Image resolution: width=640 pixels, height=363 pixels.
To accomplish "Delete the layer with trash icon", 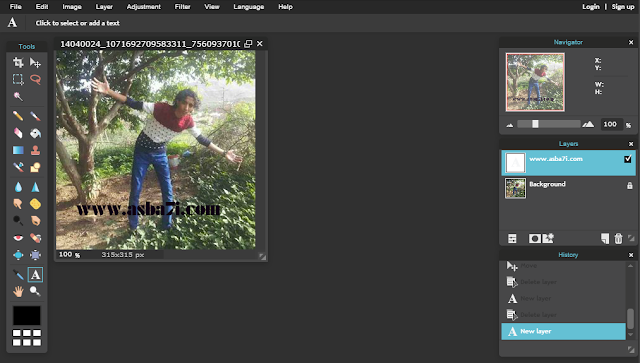I will pyautogui.click(x=618, y=238).
